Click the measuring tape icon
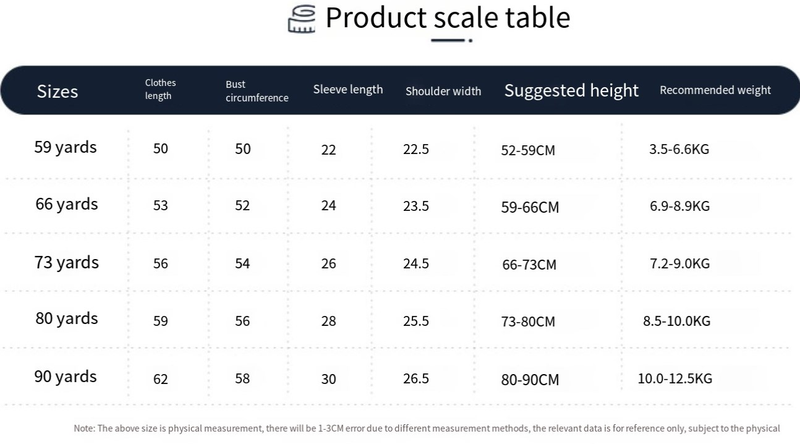Image resolution: width=800 pixels, height=444 pixels. click(x=301, y=20)
